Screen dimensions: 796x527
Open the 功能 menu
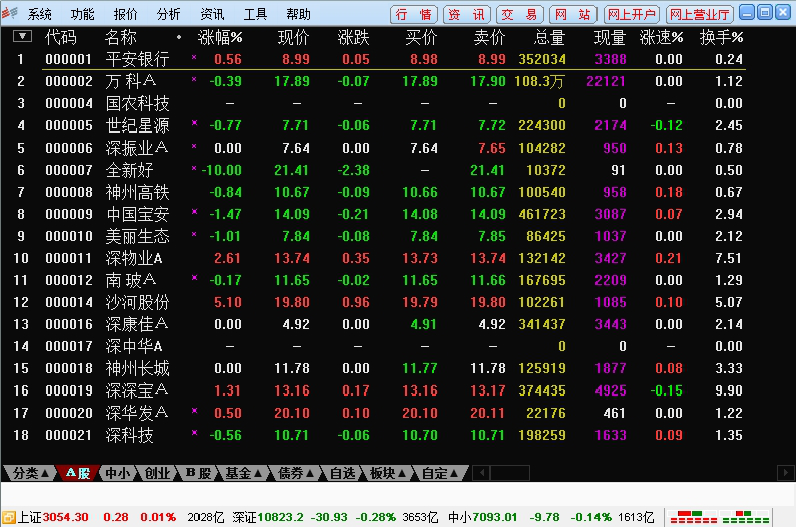point(82,14)
